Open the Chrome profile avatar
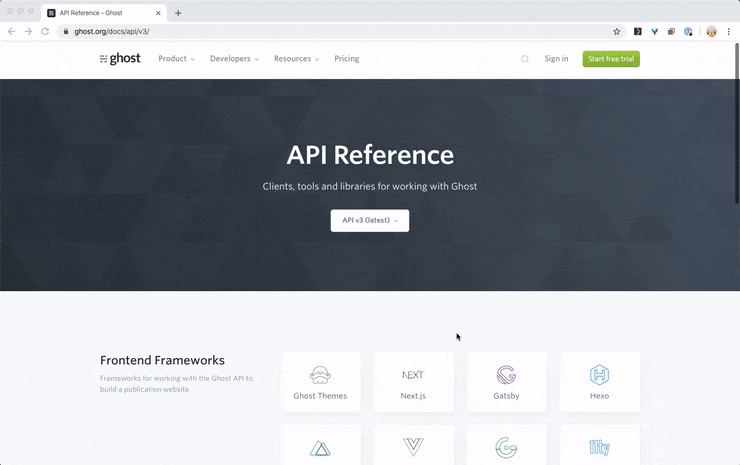Image resolution: width=740 pixels, height=465 pixels. coord(711,31)
